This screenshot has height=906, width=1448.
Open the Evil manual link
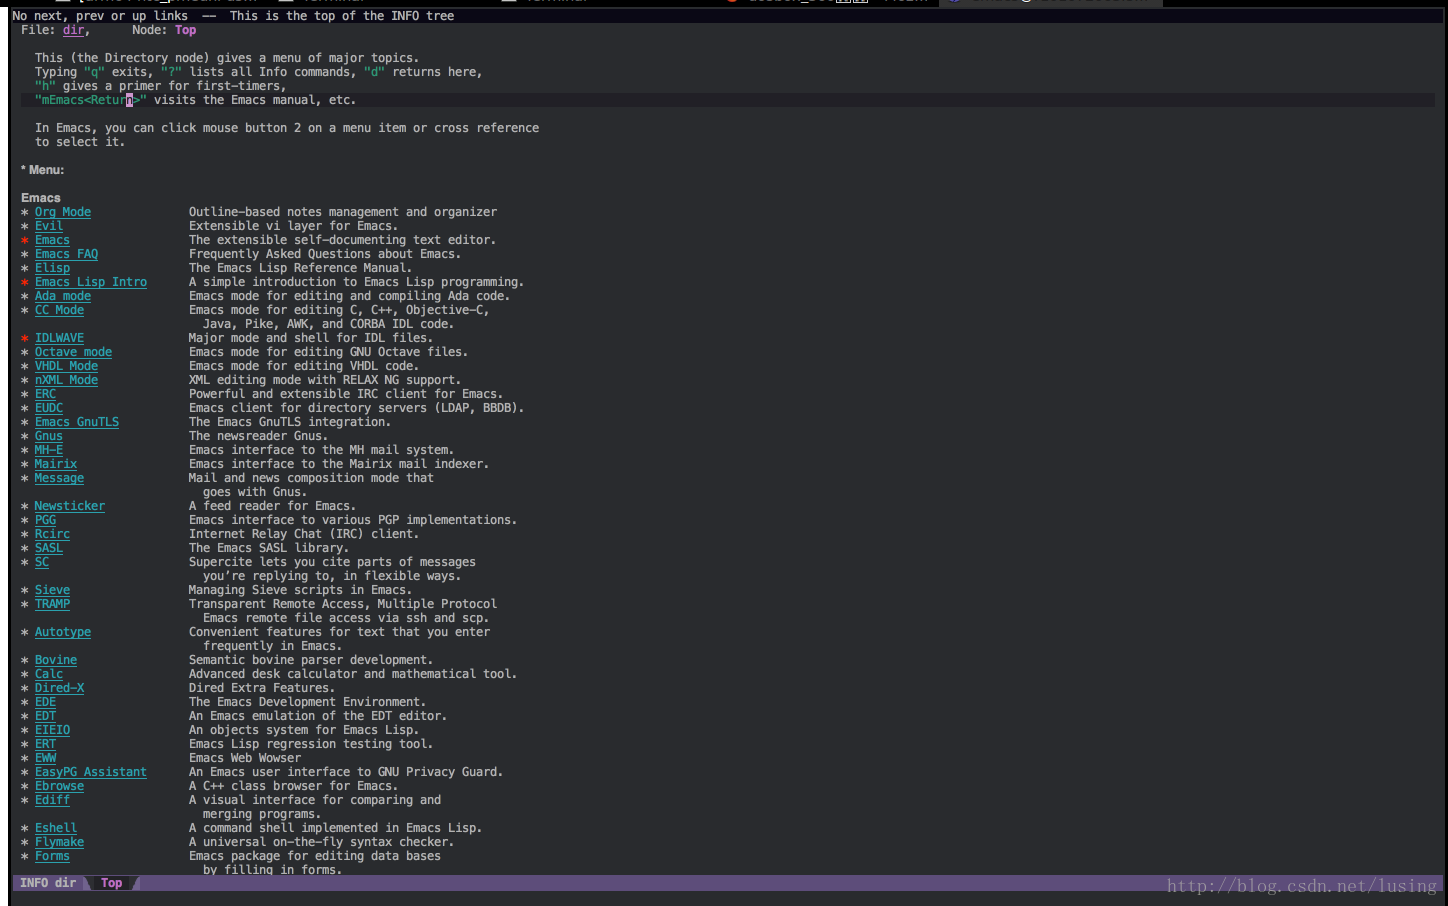(x=49, y=226)
